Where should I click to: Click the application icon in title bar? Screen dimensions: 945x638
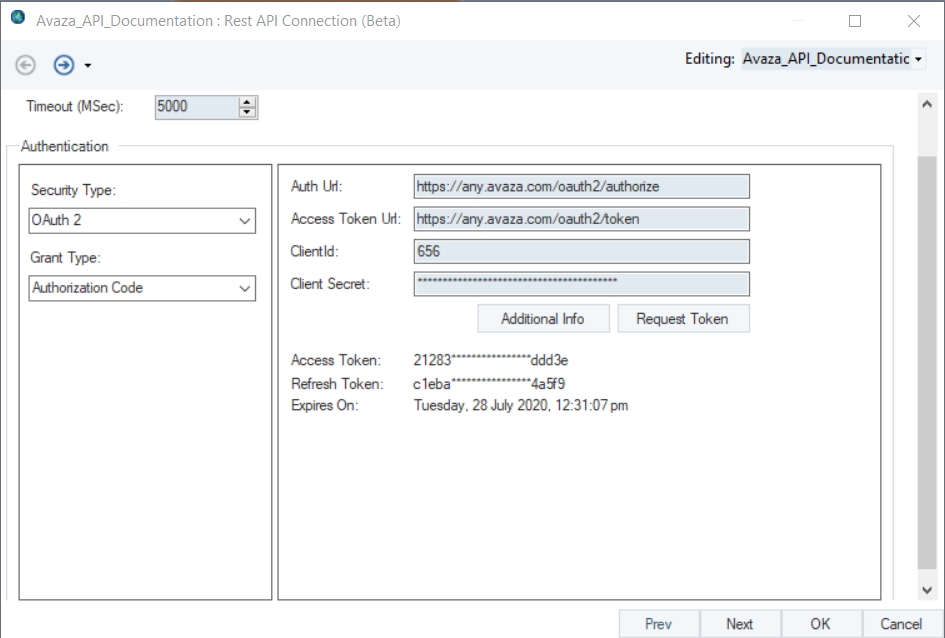17,19
